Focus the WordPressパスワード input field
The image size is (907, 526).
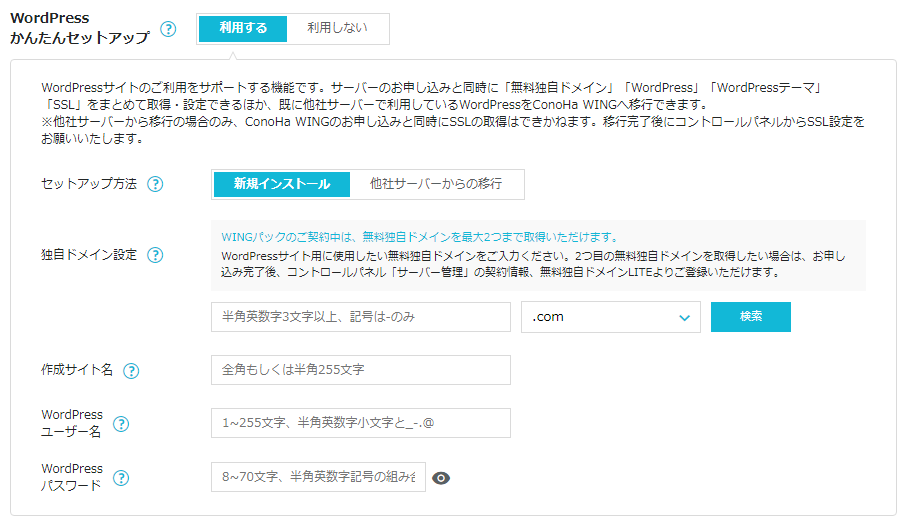click(x=318, y=477)
